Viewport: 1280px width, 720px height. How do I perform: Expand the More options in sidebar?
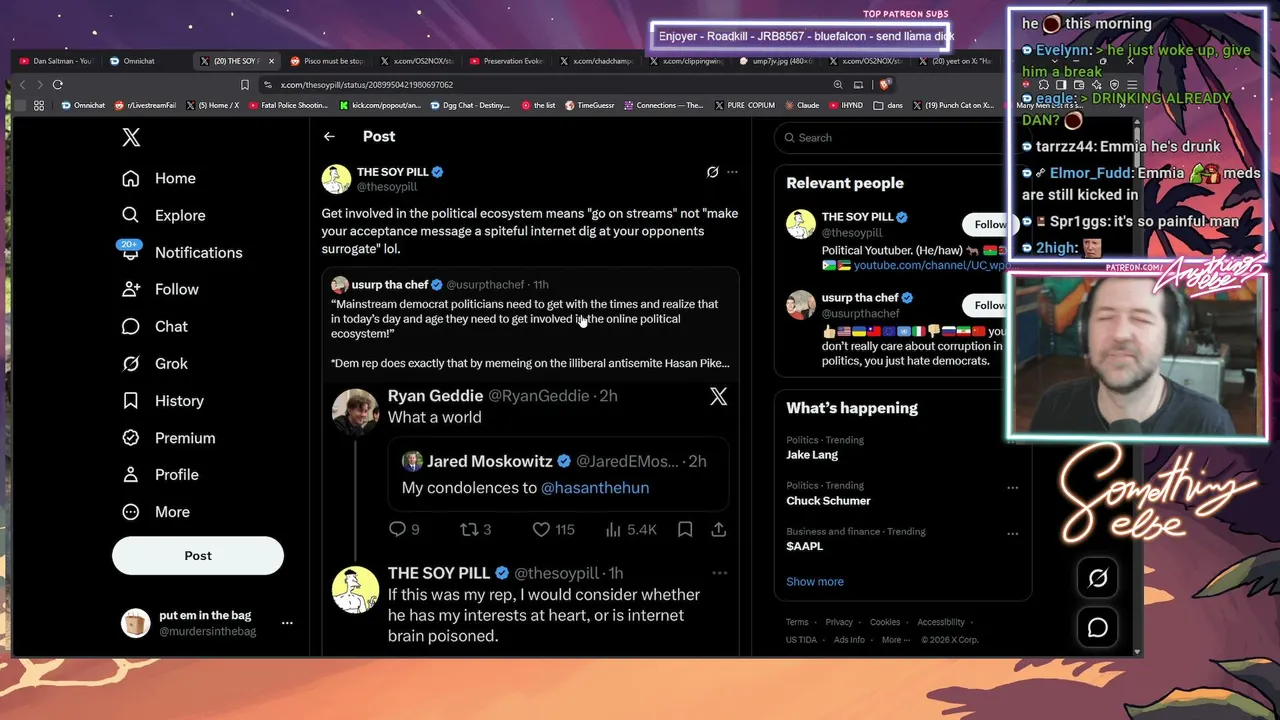(156, 511)
